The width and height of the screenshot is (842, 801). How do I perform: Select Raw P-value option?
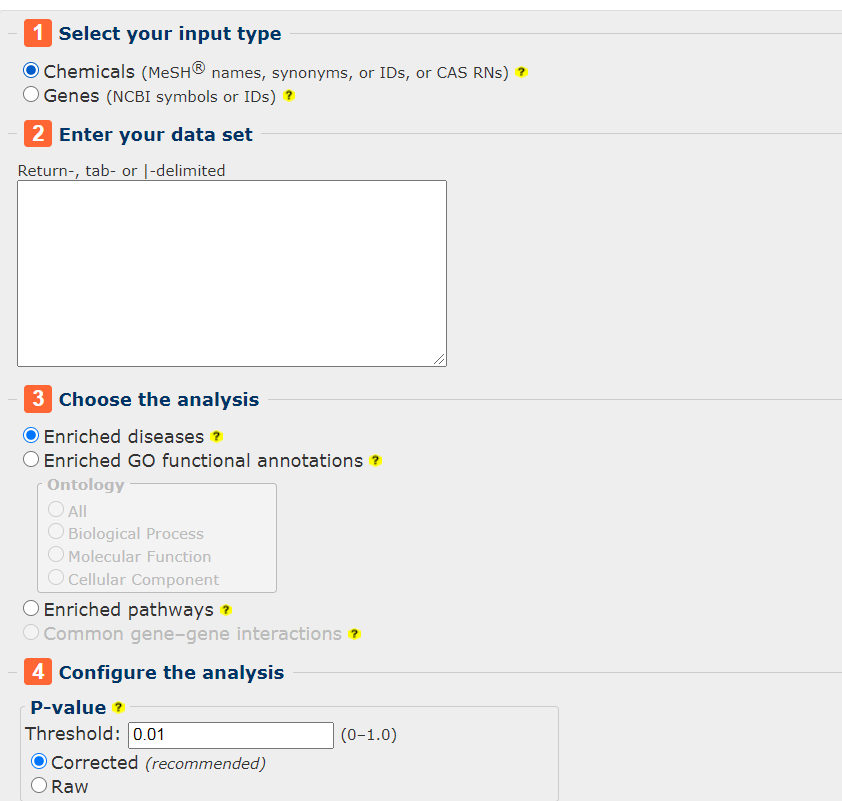(39, 785)
